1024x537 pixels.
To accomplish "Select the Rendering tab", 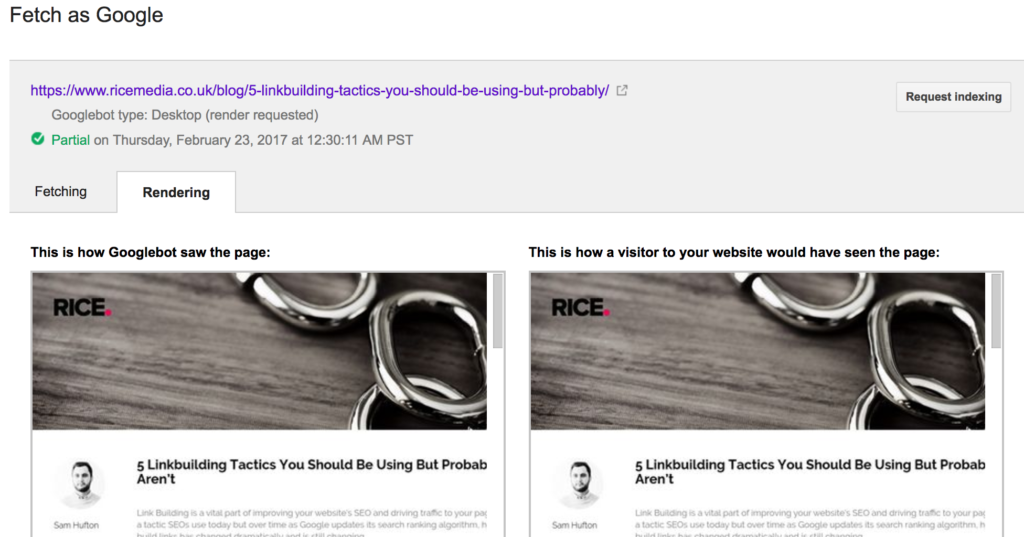I will [x=176, y=192].
